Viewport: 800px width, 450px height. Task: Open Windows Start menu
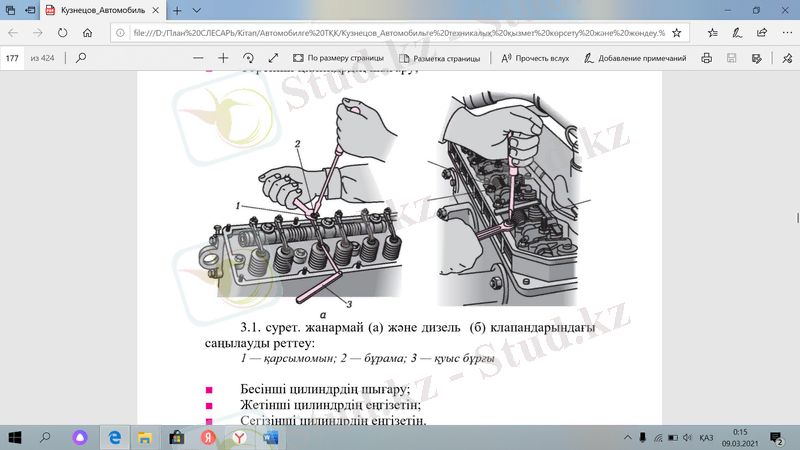pos(15,438)
